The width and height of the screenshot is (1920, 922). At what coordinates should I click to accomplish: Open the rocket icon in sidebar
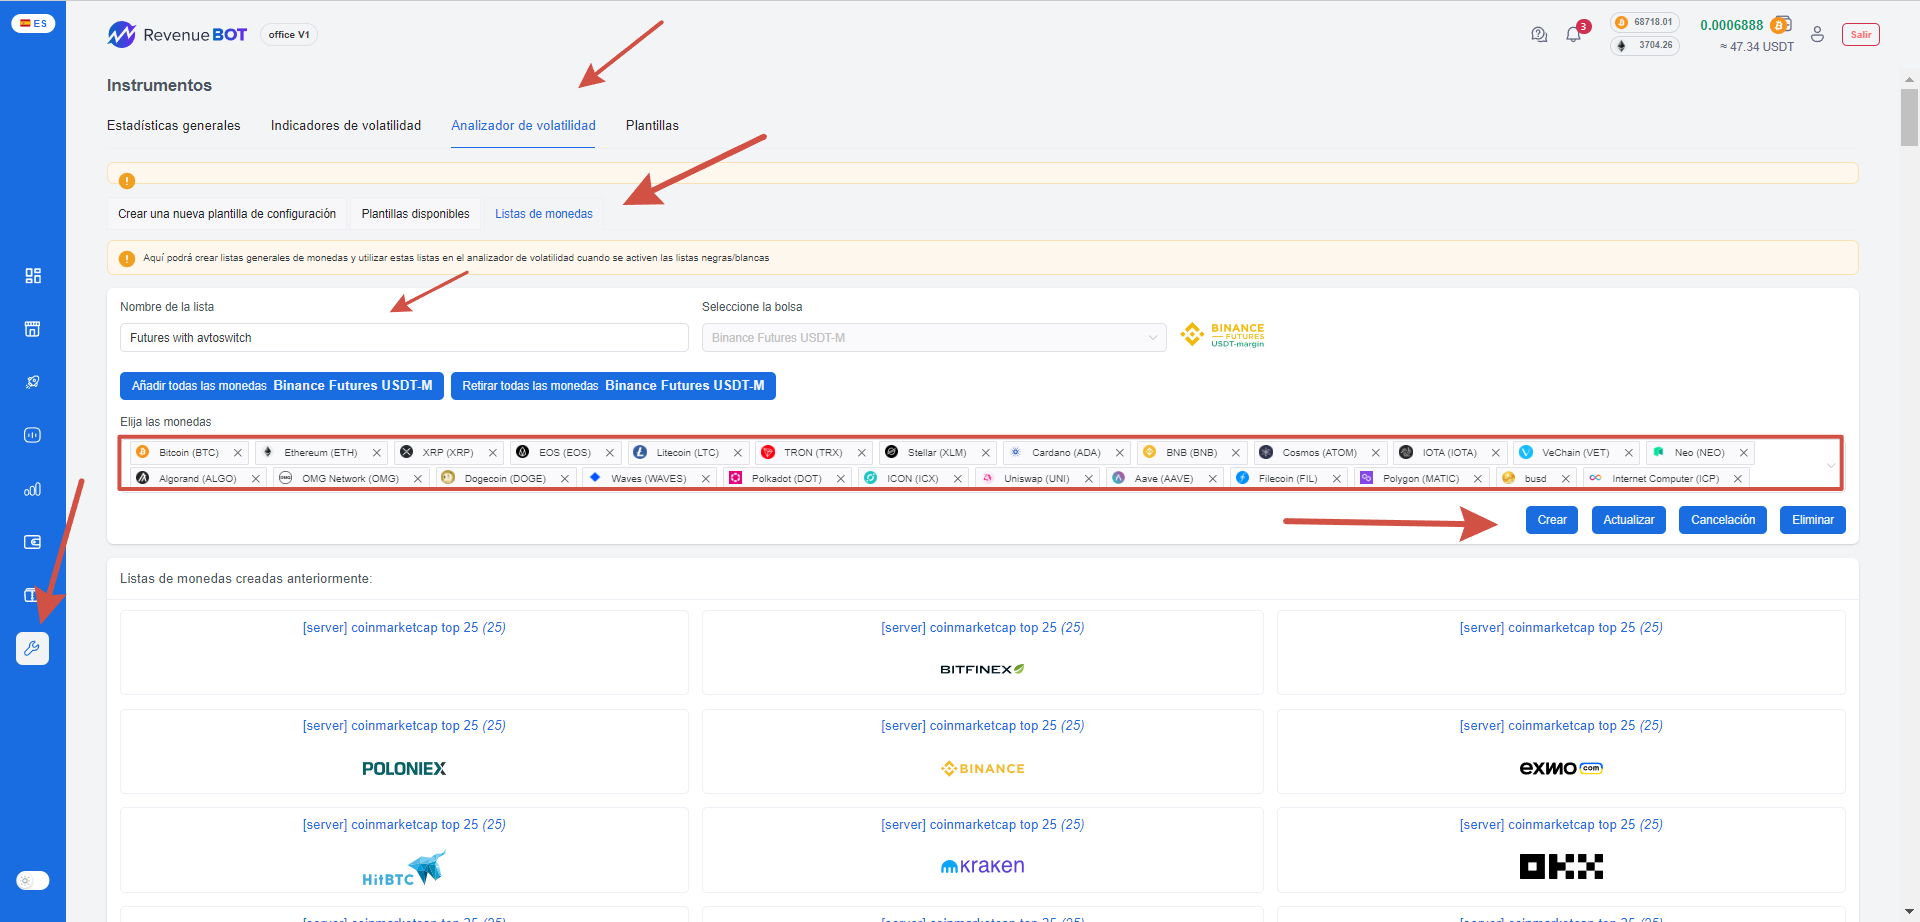pos(33,382)
